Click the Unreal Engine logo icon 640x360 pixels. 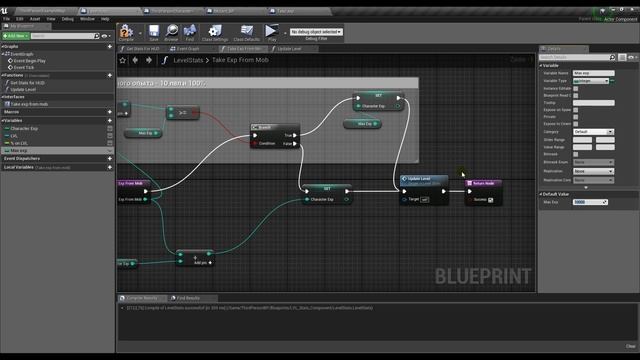coord(4,10)
